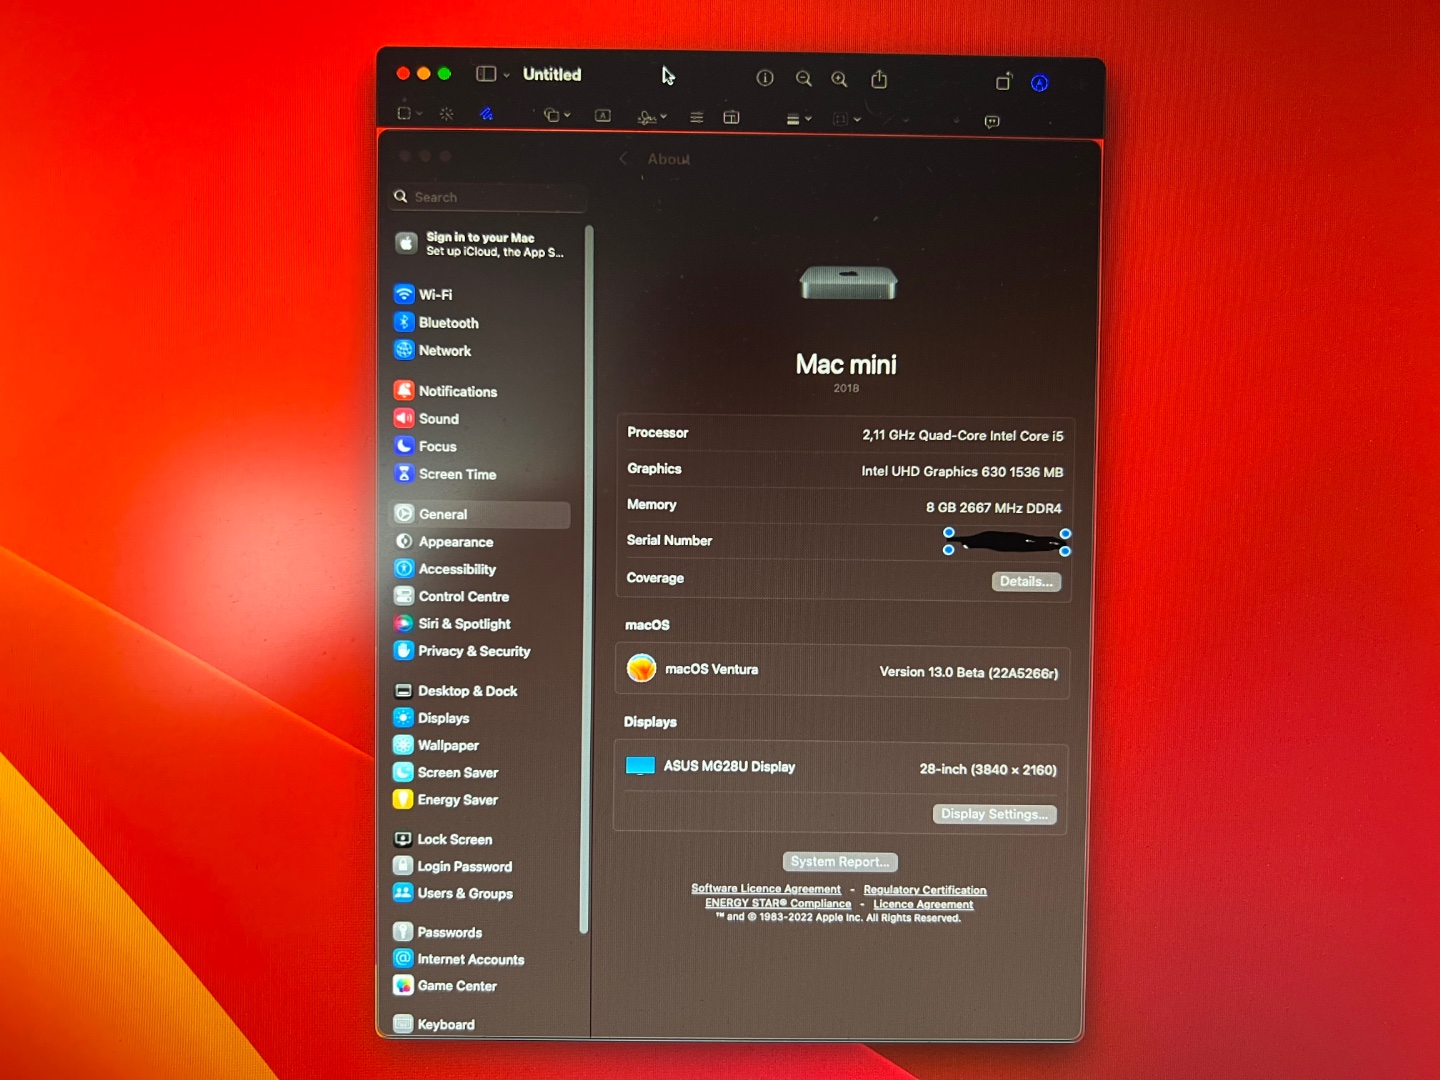Viewport: 1440px width, 1080px height.
Task: Click the Details... button beside Coverage
Action: [1026, 581]
